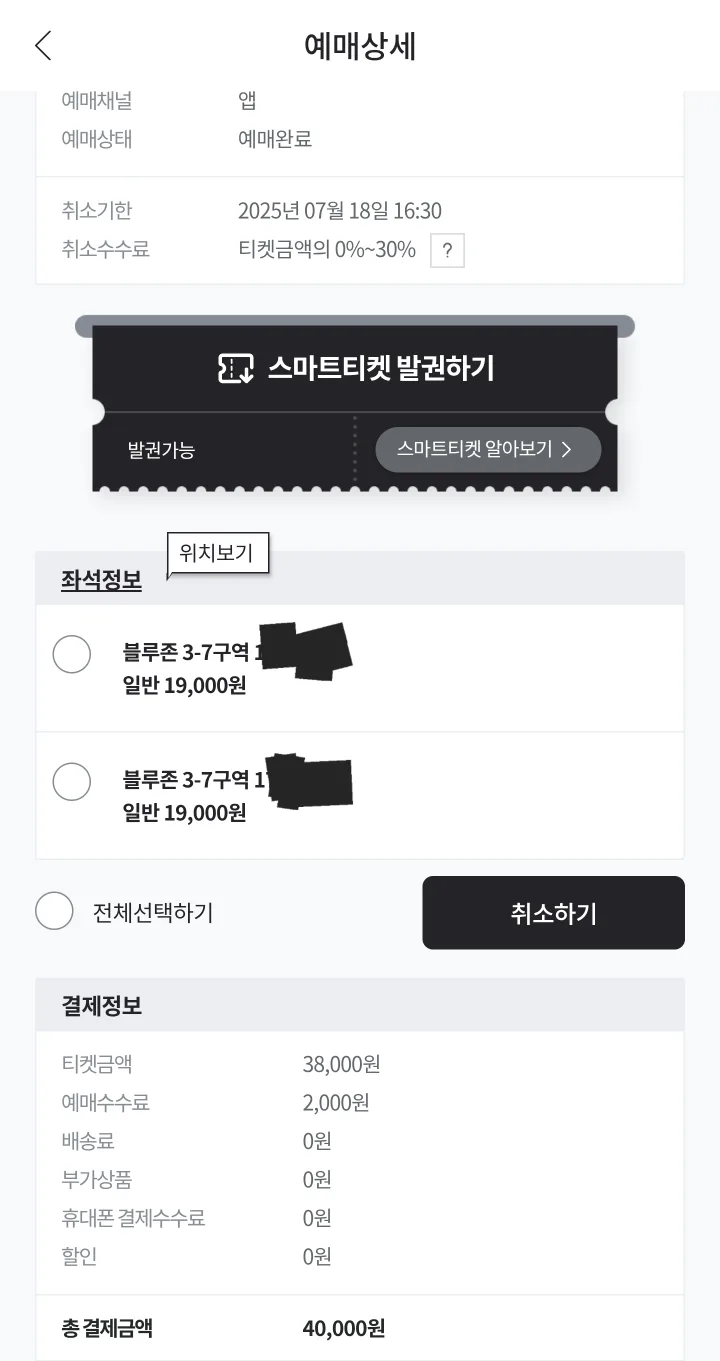
Task: Tap first seat 일반 19,000원 price text
Action: click(184, 686)
